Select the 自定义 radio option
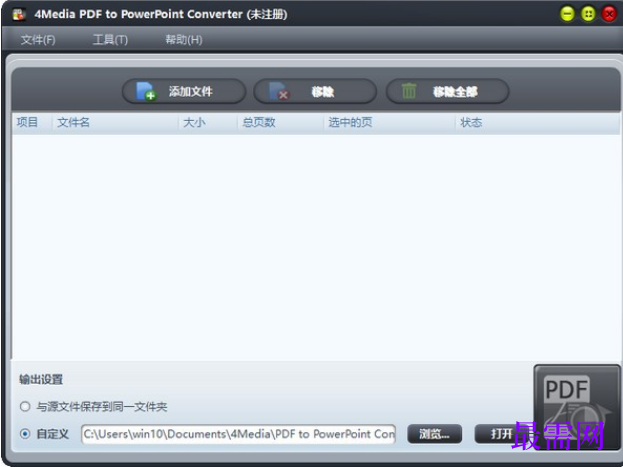 tap(25, 434)
